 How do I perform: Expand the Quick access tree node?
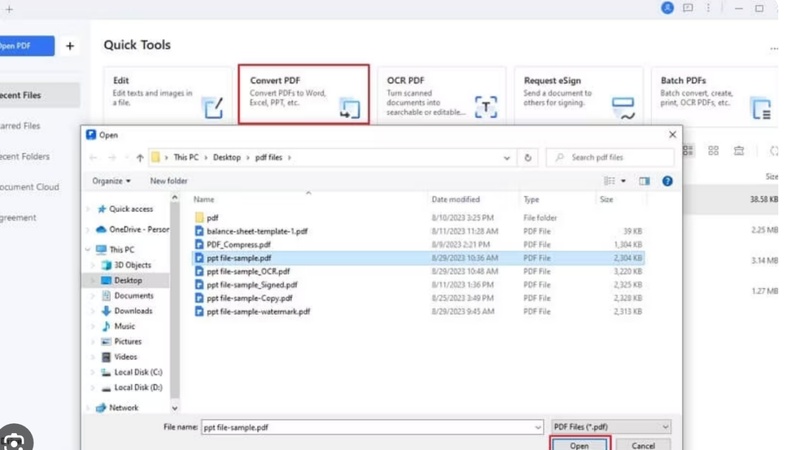[88, 209]
